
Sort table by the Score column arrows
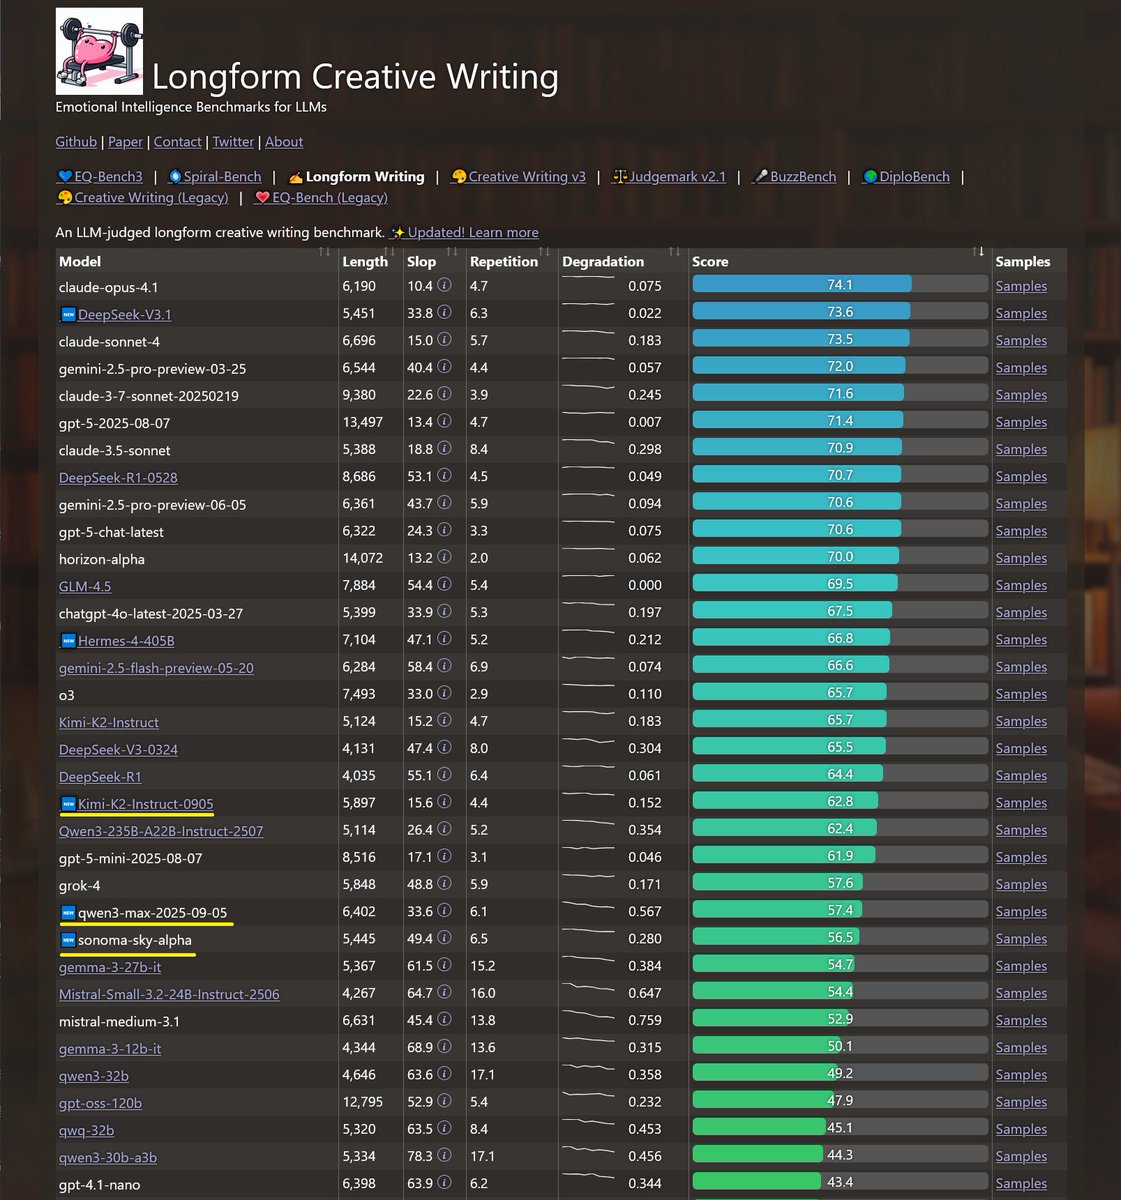(x=978, y=251)
